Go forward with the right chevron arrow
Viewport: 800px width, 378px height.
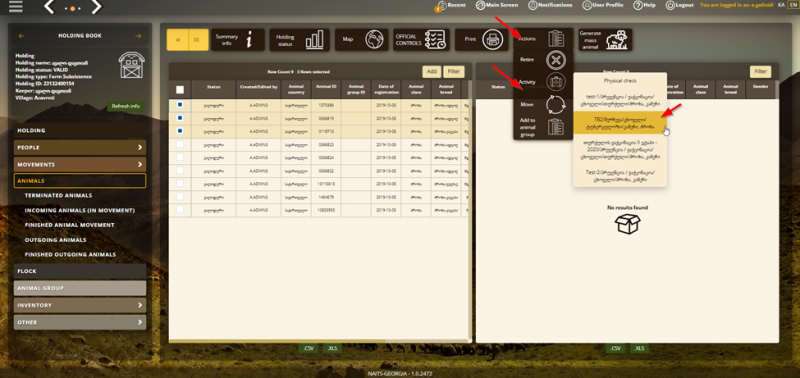click(x=96, y=7)
